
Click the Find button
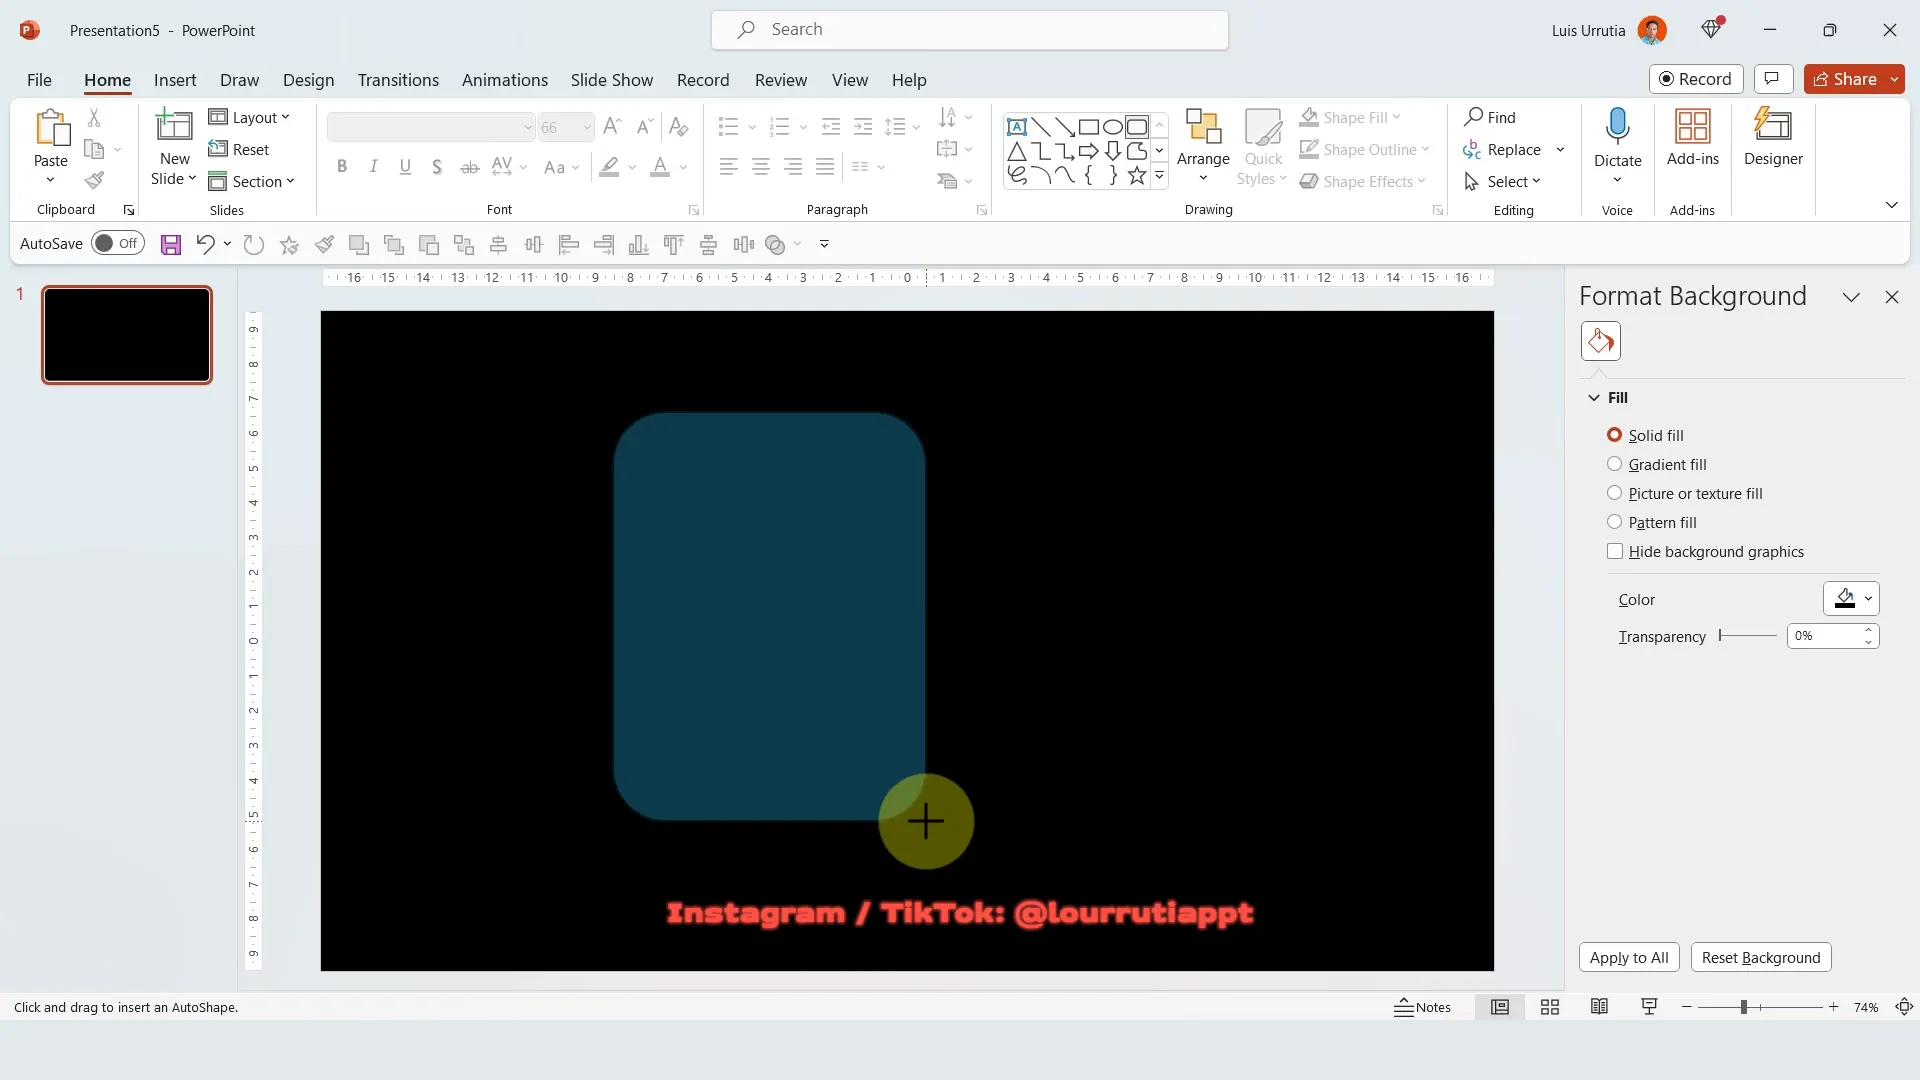(1490, 117)
